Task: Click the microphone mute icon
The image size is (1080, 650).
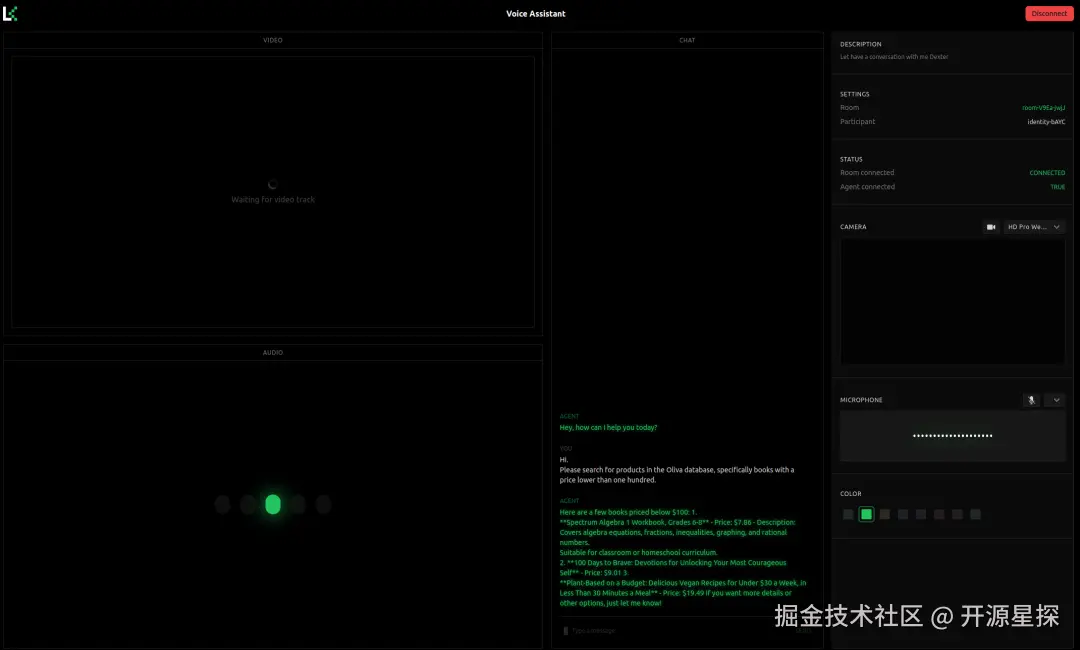Action: click(1031, 400)
